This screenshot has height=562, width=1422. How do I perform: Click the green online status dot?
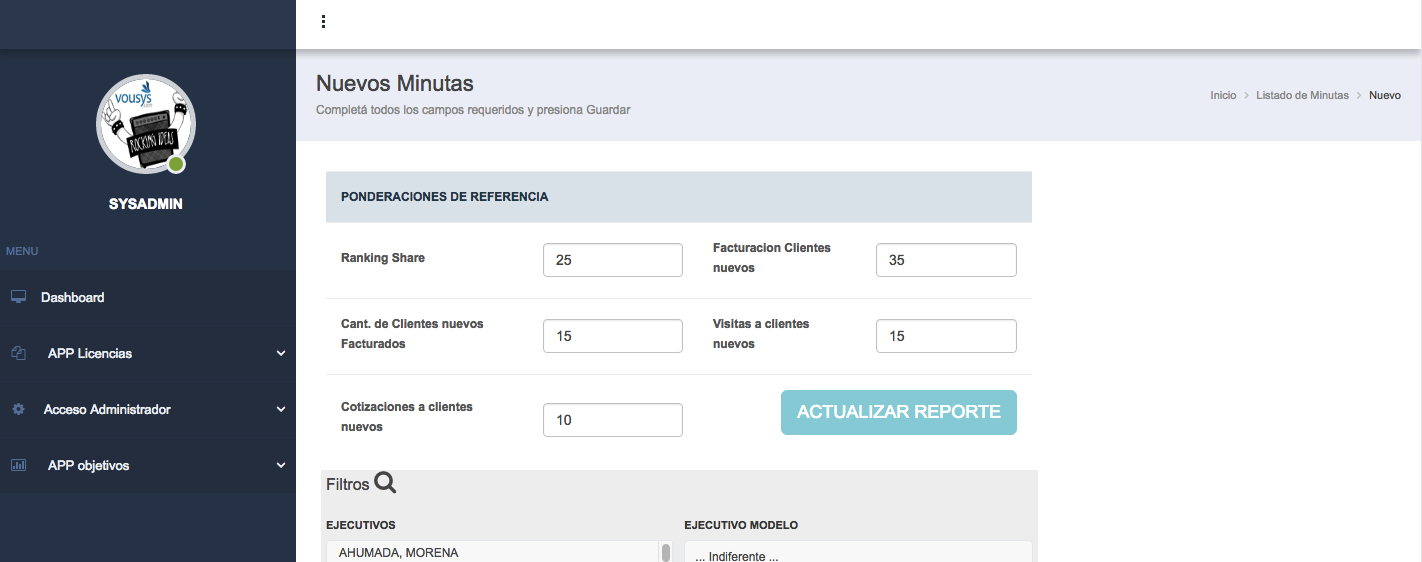(176, 164)
